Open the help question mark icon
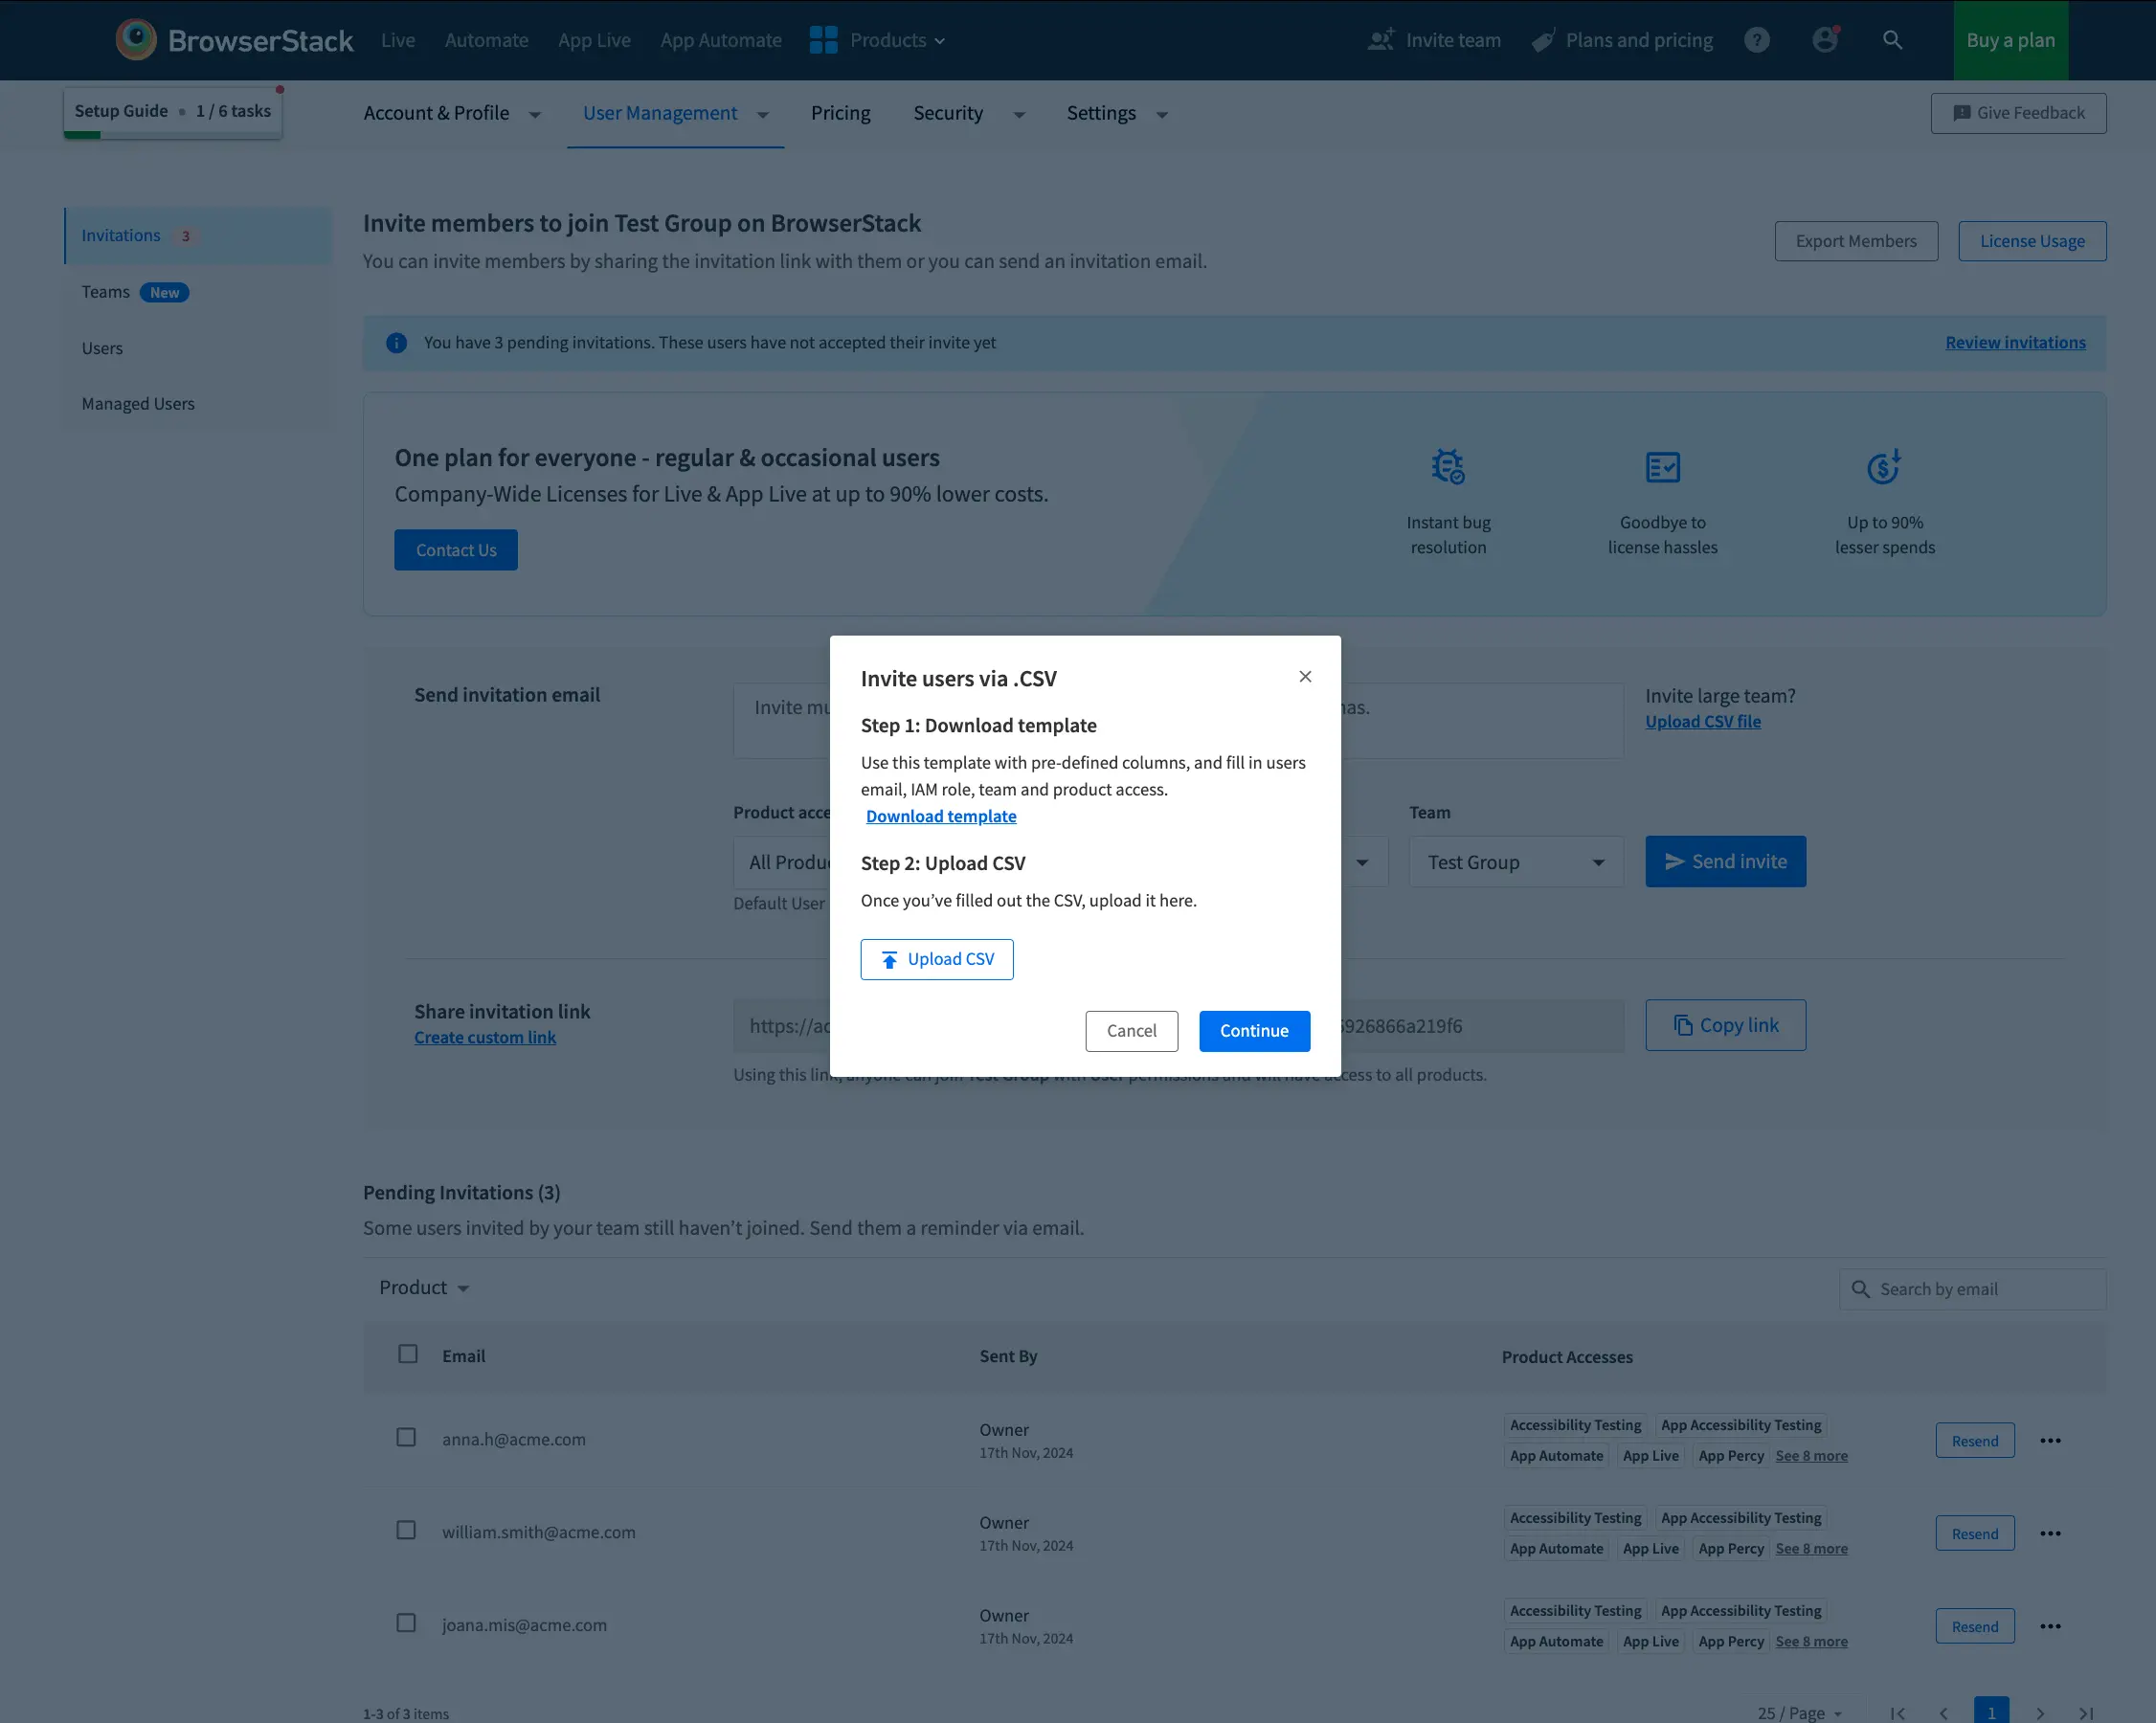2156x1723 pixels. pos(1756,40)
